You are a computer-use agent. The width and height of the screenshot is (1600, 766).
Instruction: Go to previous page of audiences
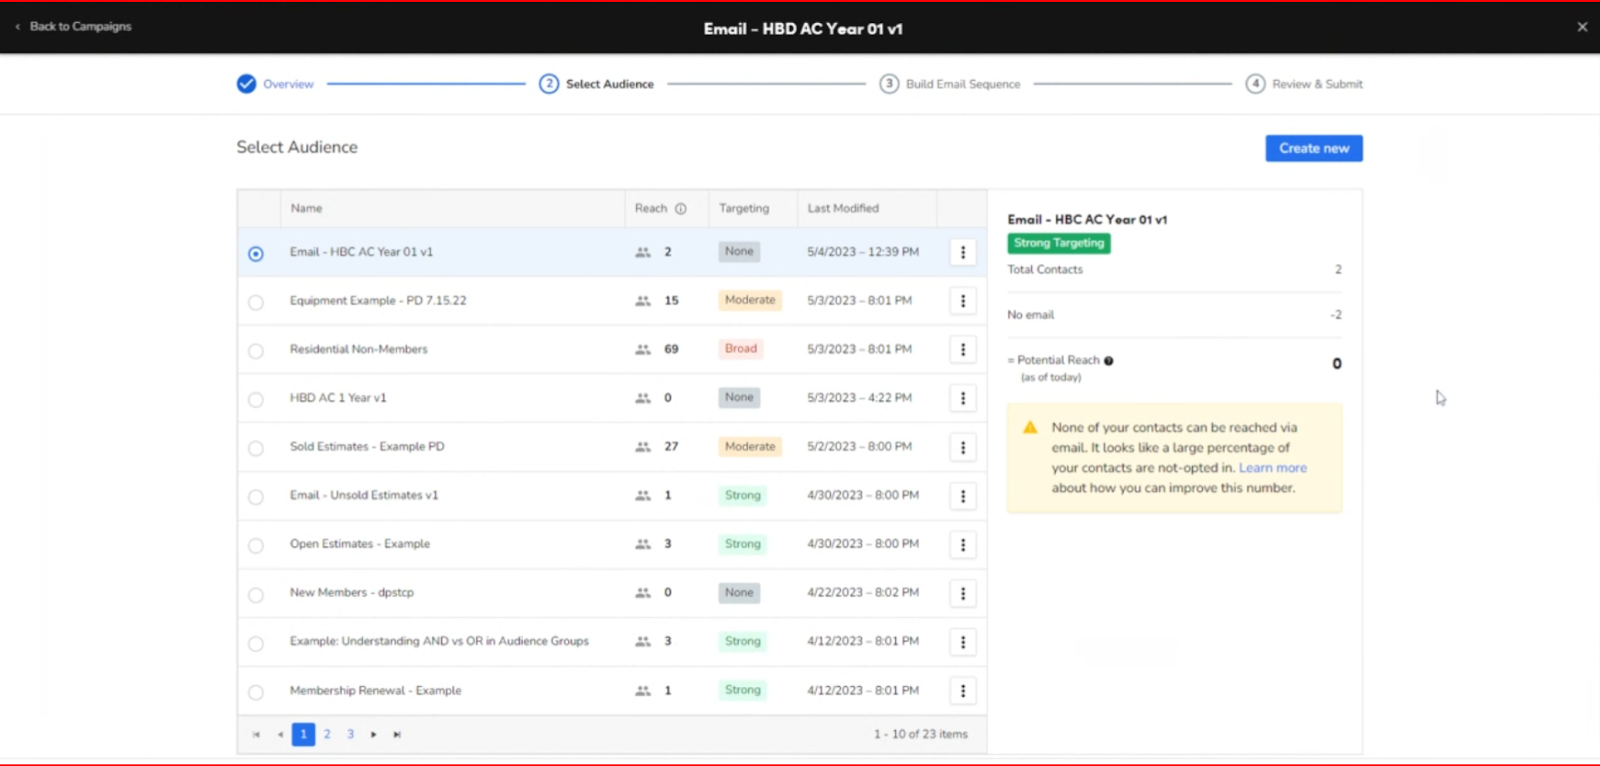click(x=280, y=735)
